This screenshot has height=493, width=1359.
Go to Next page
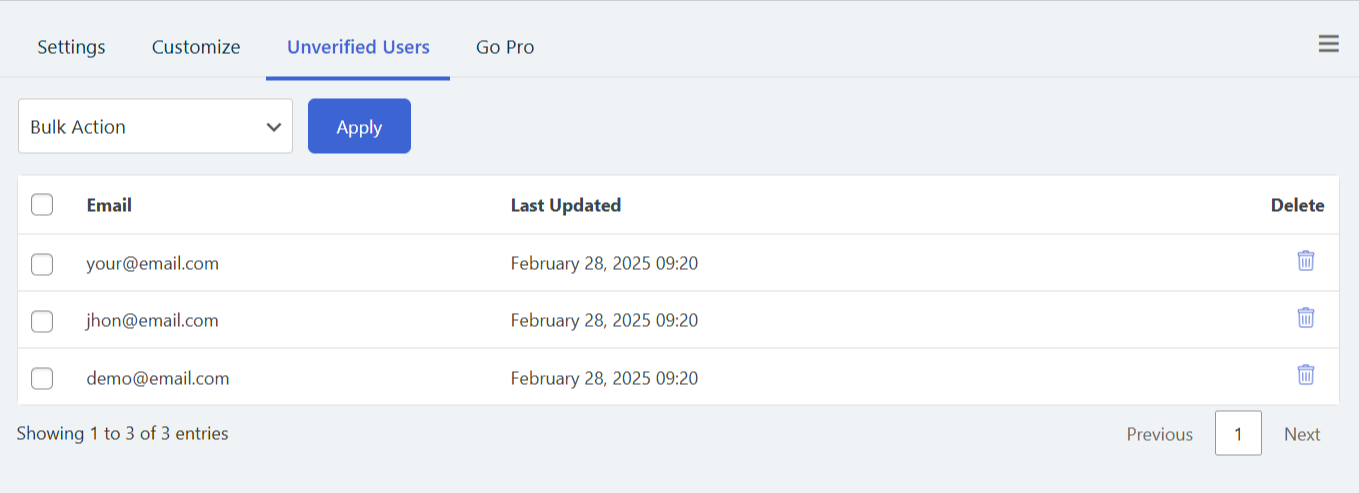click(x=1303, y=434)
